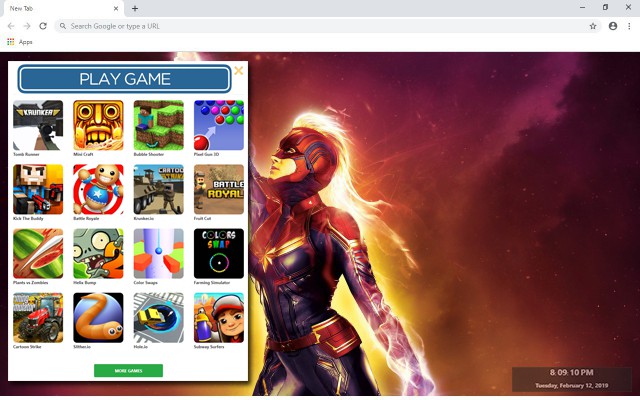This screenshot has height=400, width=640.
Task: Play the red tractor farming game icon
Action: click(x=38, y=318)
